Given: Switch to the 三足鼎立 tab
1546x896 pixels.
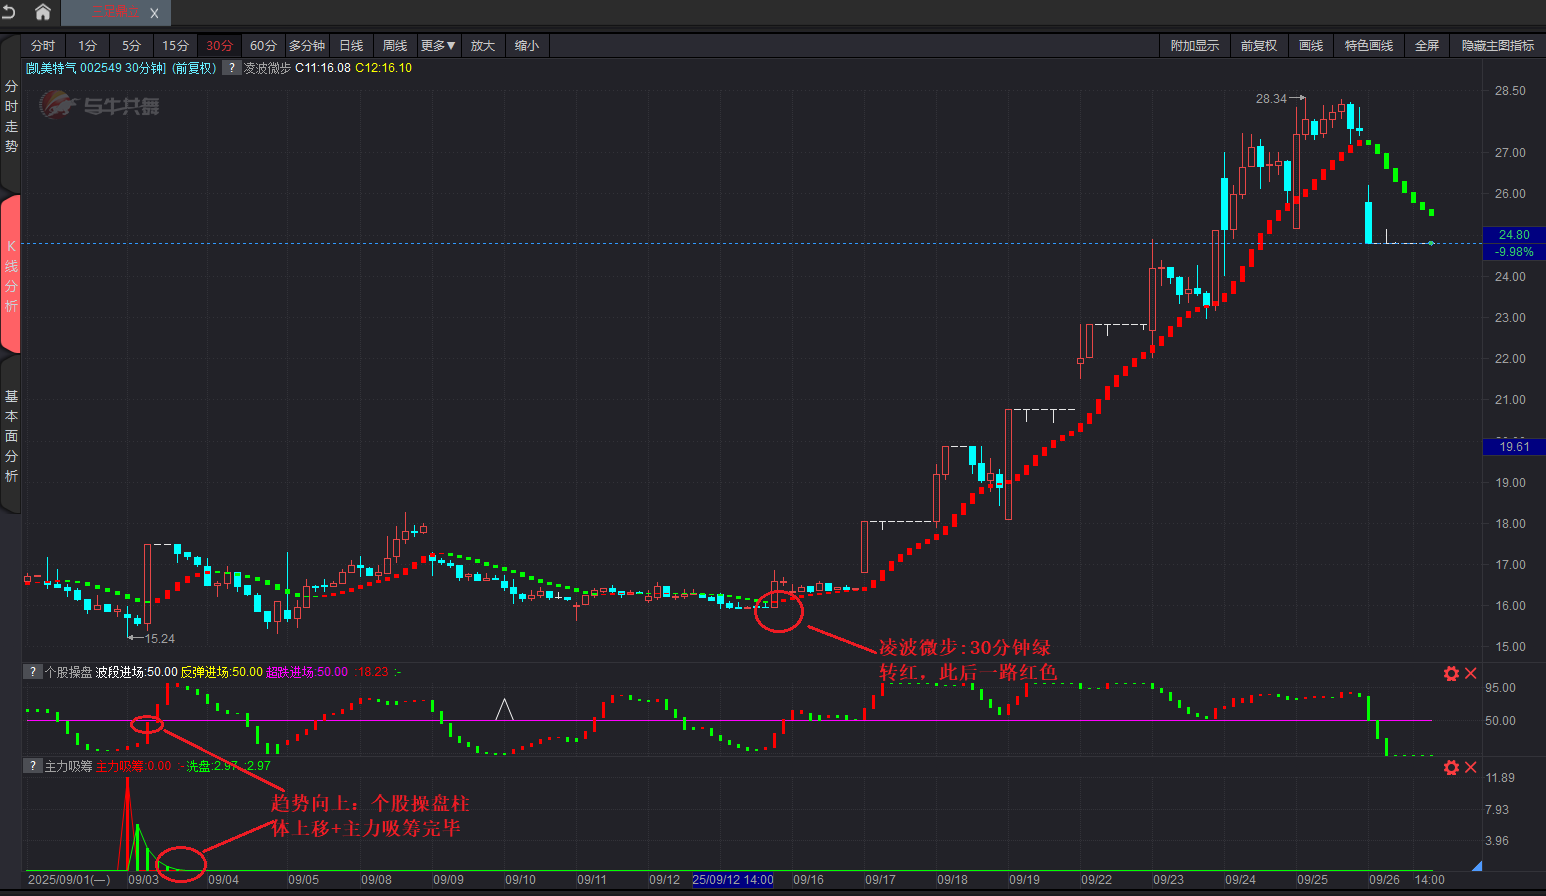Looking at the screenshot, I should pos(115,13).
